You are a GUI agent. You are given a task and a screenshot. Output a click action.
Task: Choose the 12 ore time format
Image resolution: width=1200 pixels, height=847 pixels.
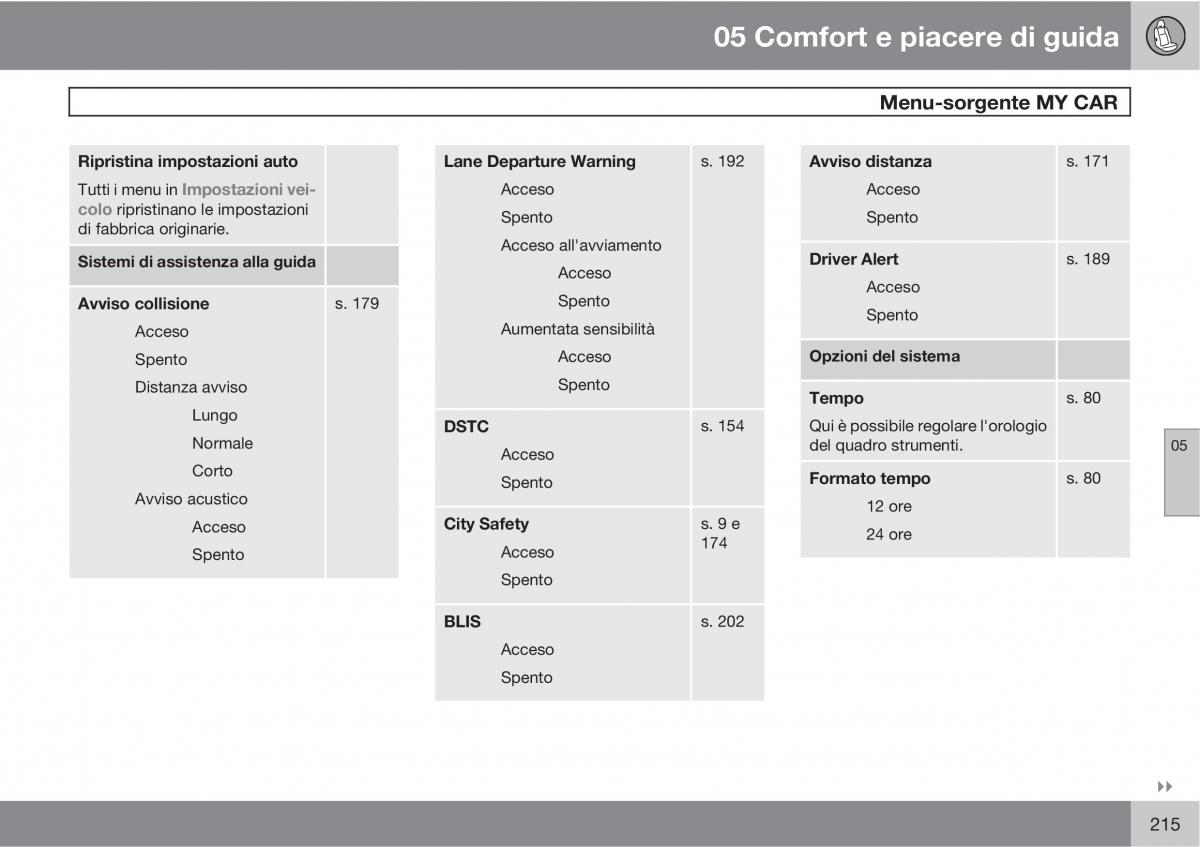(x=889, y=506)
